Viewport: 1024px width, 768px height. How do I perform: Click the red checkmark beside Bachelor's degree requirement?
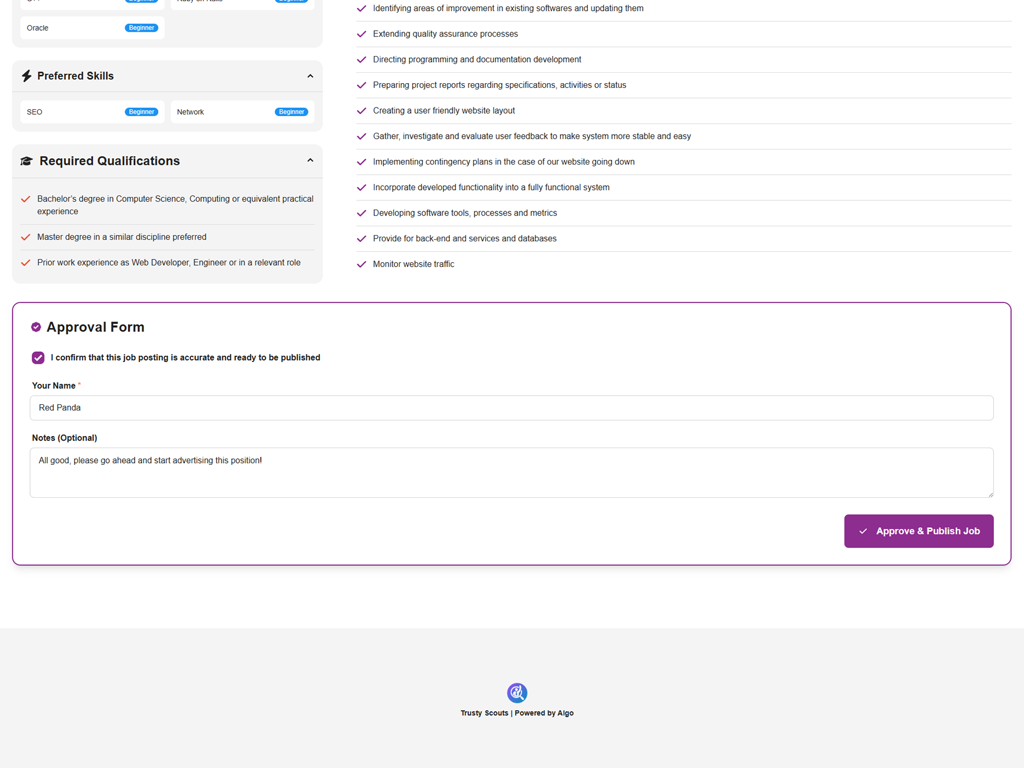[x=26, y=199]
